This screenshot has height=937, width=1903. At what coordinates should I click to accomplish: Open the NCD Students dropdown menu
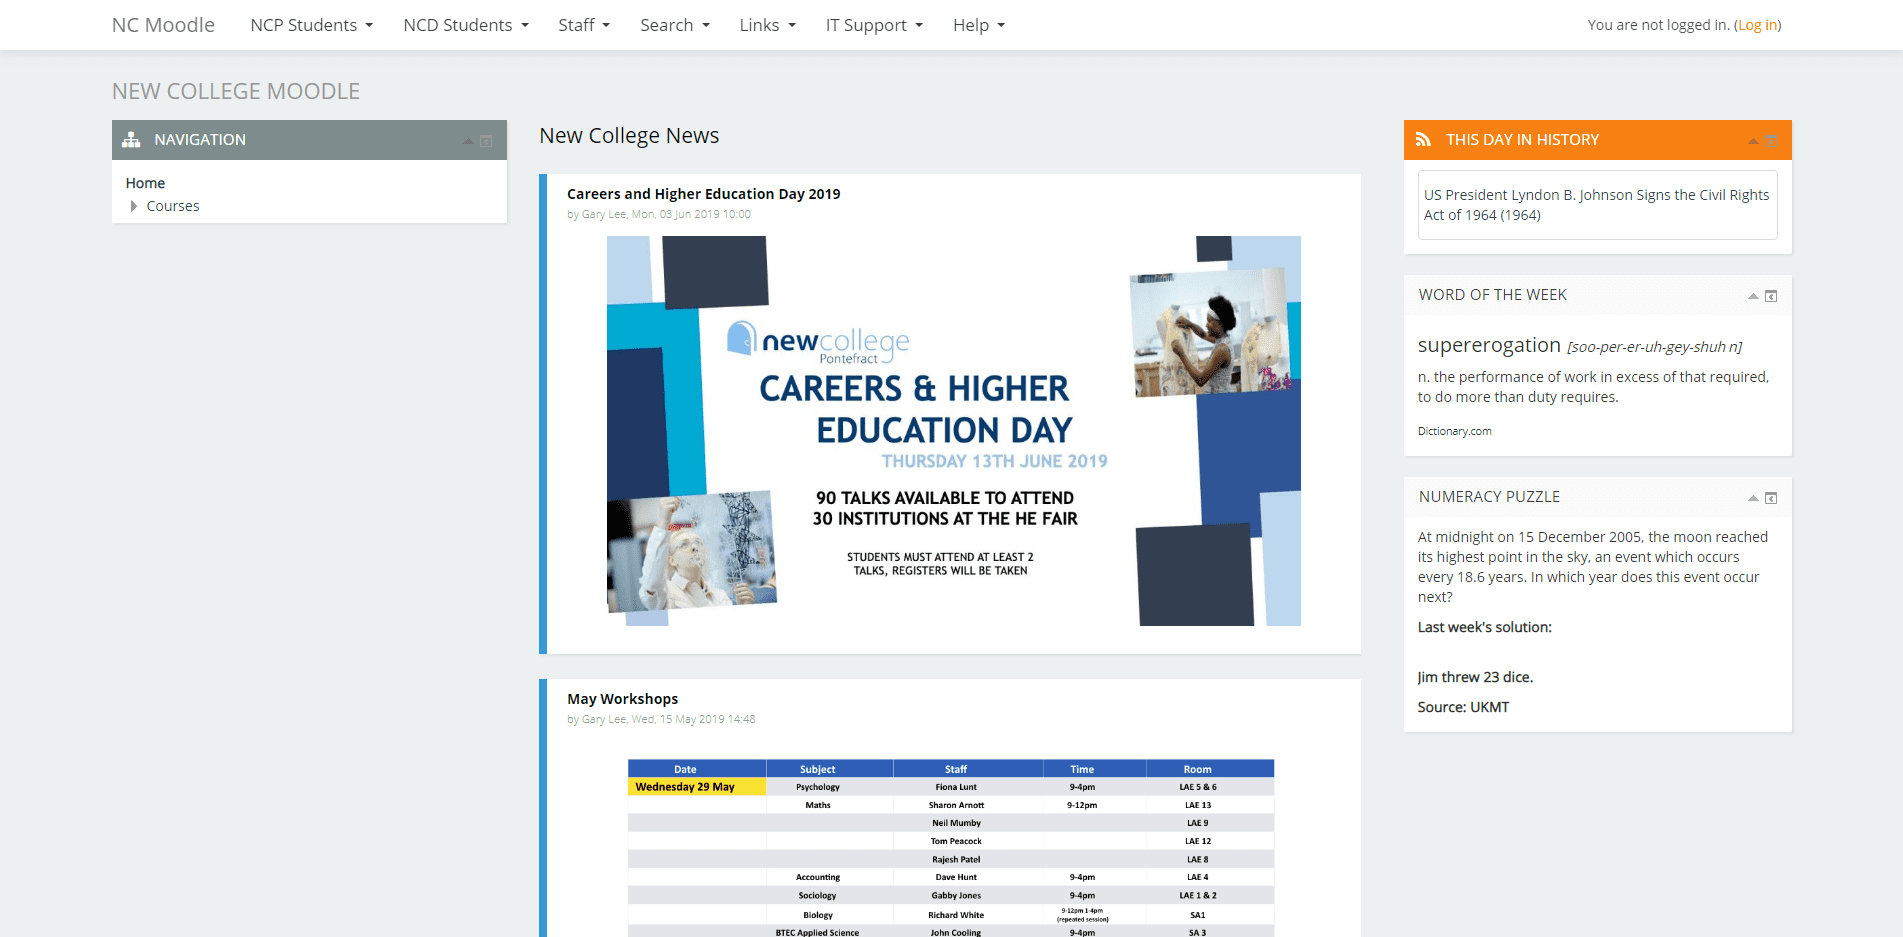point(466,25)
